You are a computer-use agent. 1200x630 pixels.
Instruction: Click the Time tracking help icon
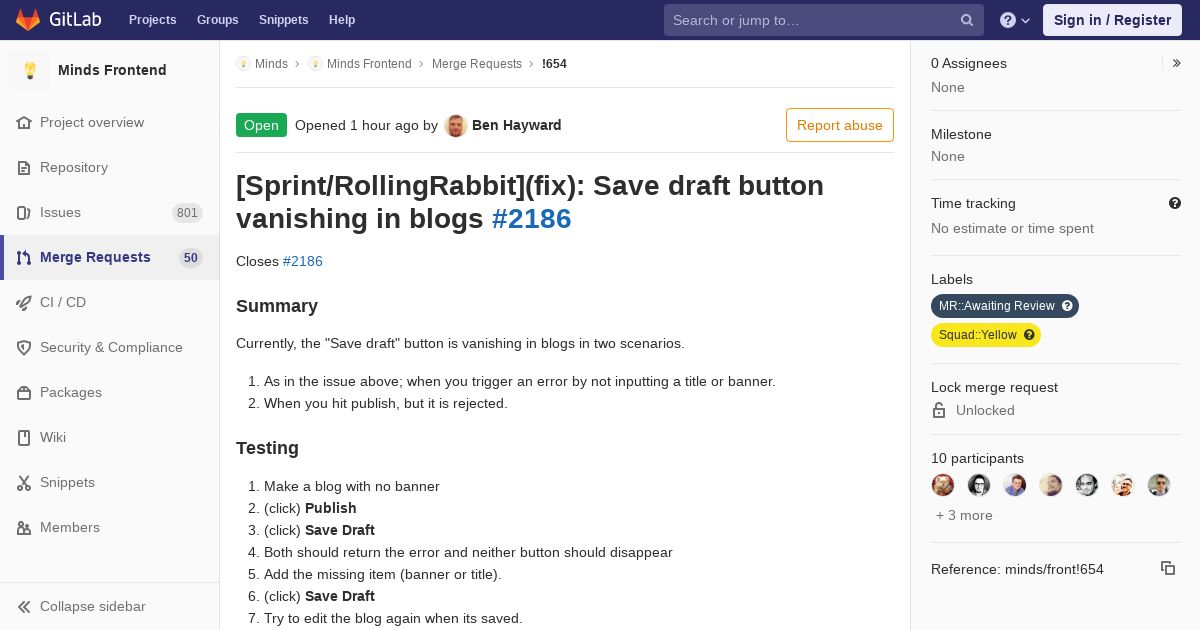point(1175,203)
